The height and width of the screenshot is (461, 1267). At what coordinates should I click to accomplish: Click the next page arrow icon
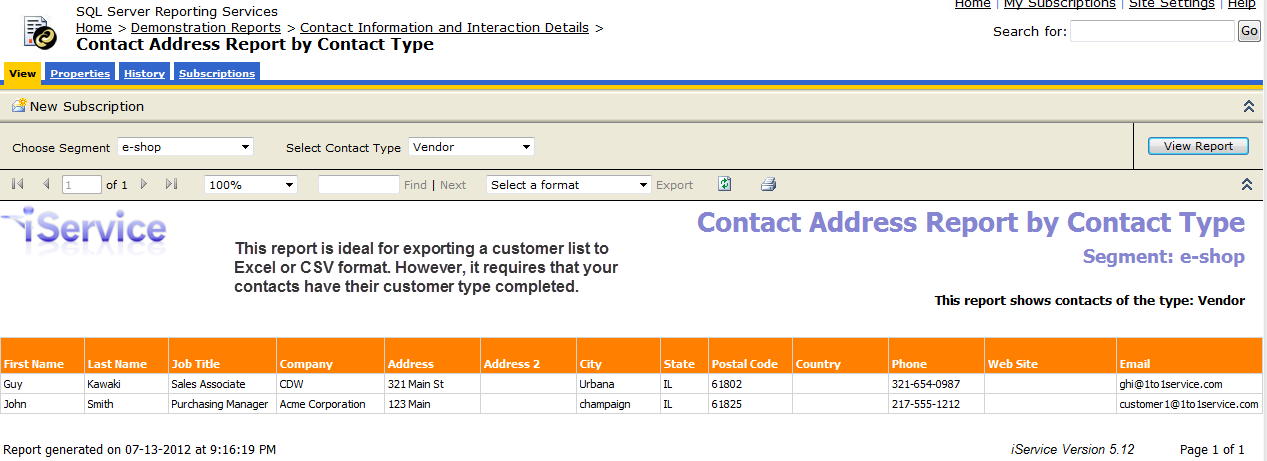click(144, 184)
